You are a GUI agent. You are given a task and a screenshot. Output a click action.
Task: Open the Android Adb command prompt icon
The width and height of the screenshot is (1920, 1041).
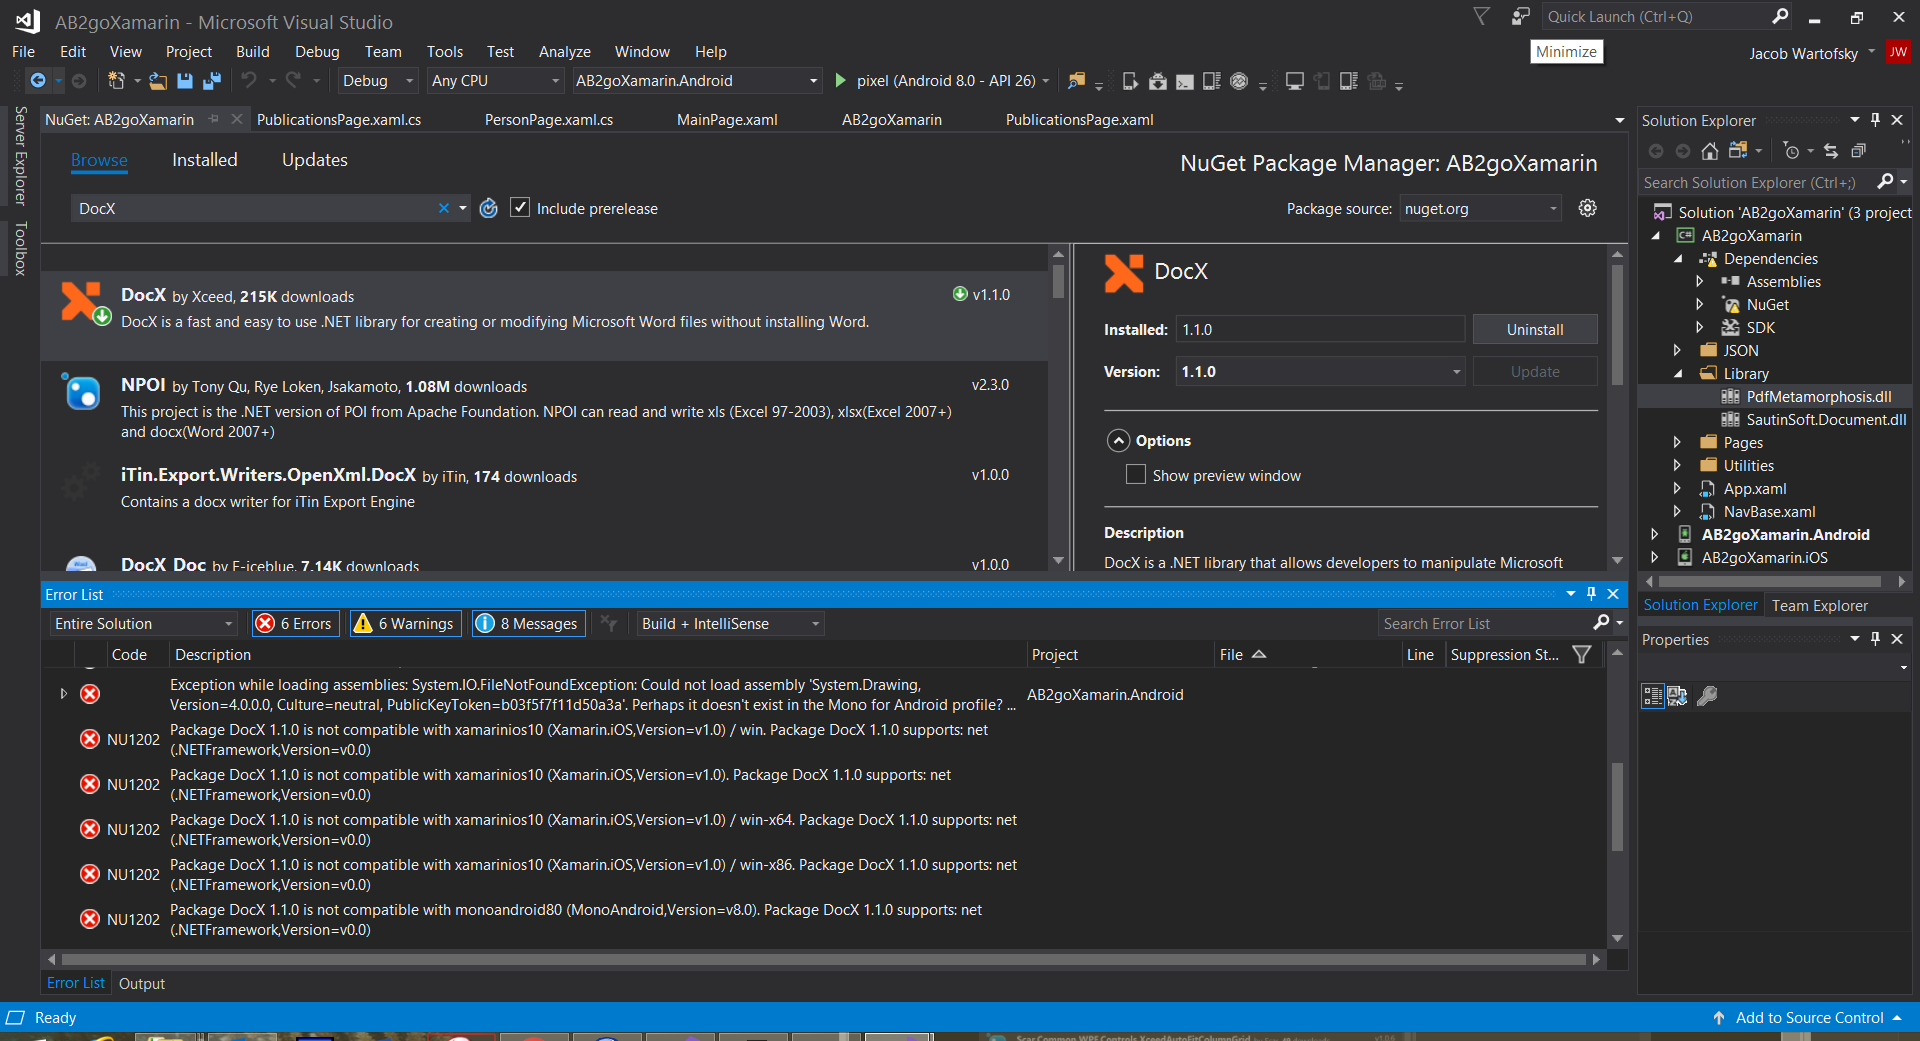pos(1185,81)
